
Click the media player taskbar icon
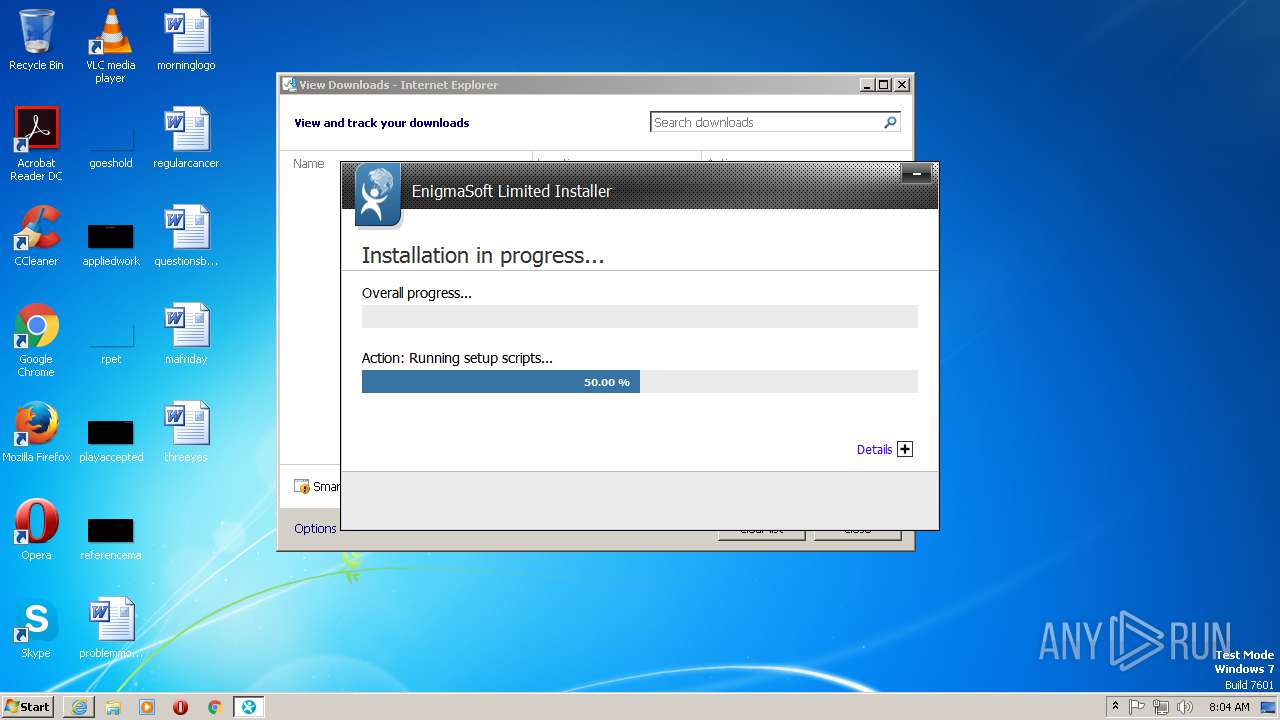point(147,707)
